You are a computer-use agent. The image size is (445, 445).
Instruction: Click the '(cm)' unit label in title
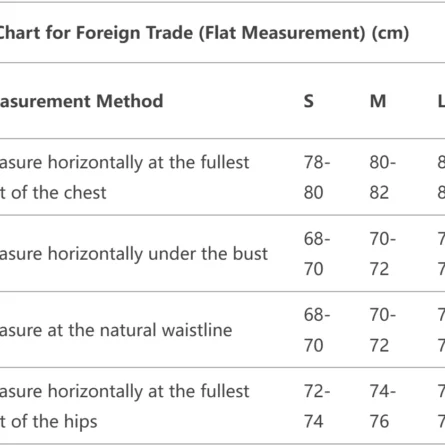[x=390, y=33]
